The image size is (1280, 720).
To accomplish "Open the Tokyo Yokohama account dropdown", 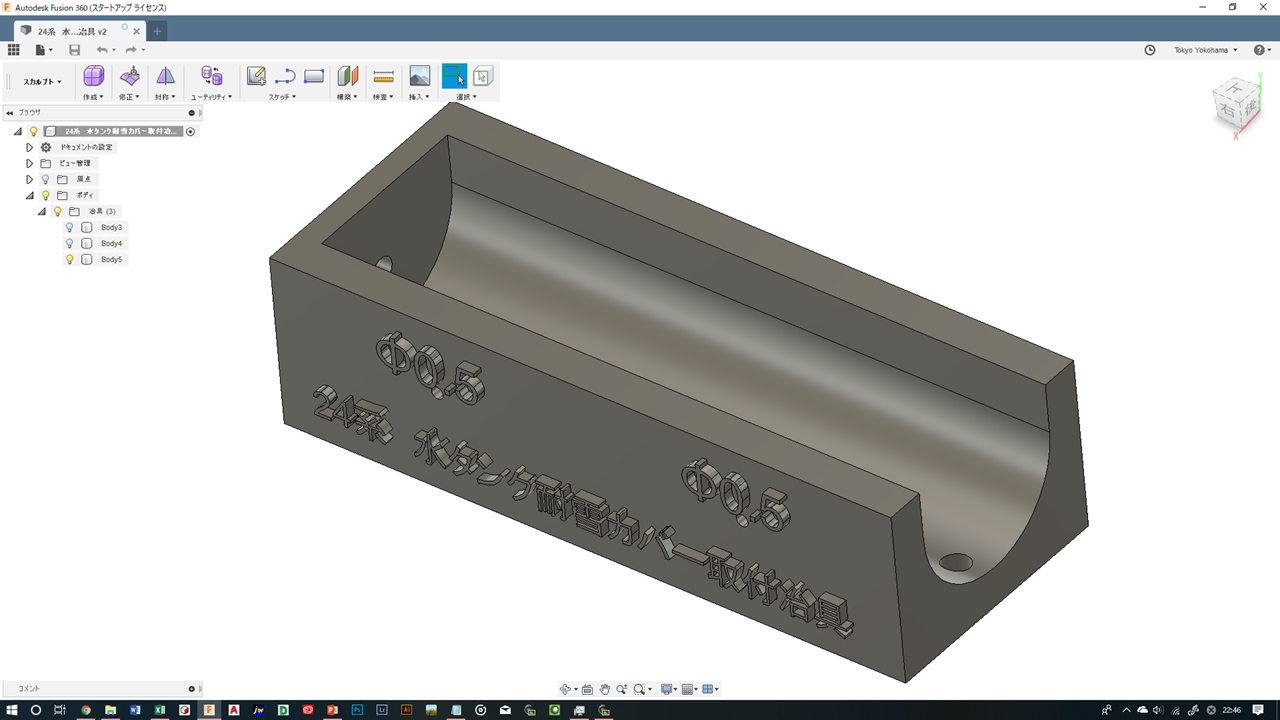I will click(x=1205, y=50).
